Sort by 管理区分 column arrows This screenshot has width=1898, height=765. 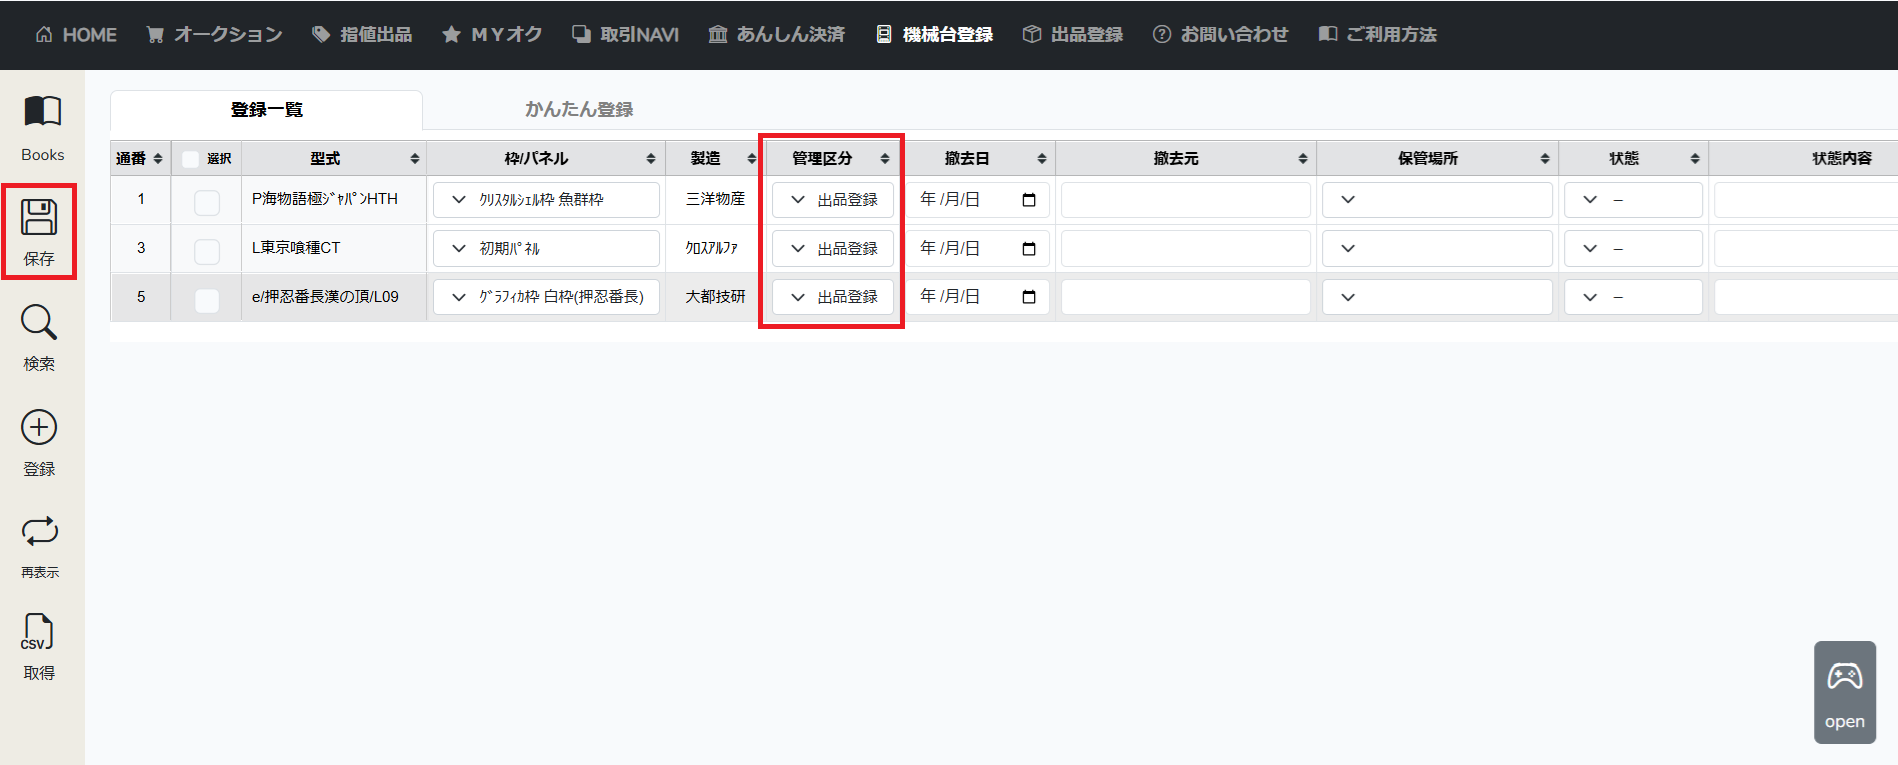[885, 159]
